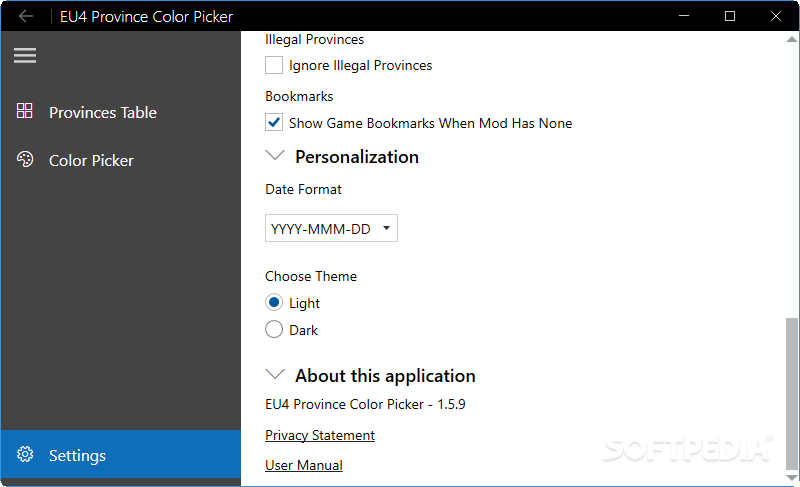Click the Provinces Table grid icon

tap(24, 111)
